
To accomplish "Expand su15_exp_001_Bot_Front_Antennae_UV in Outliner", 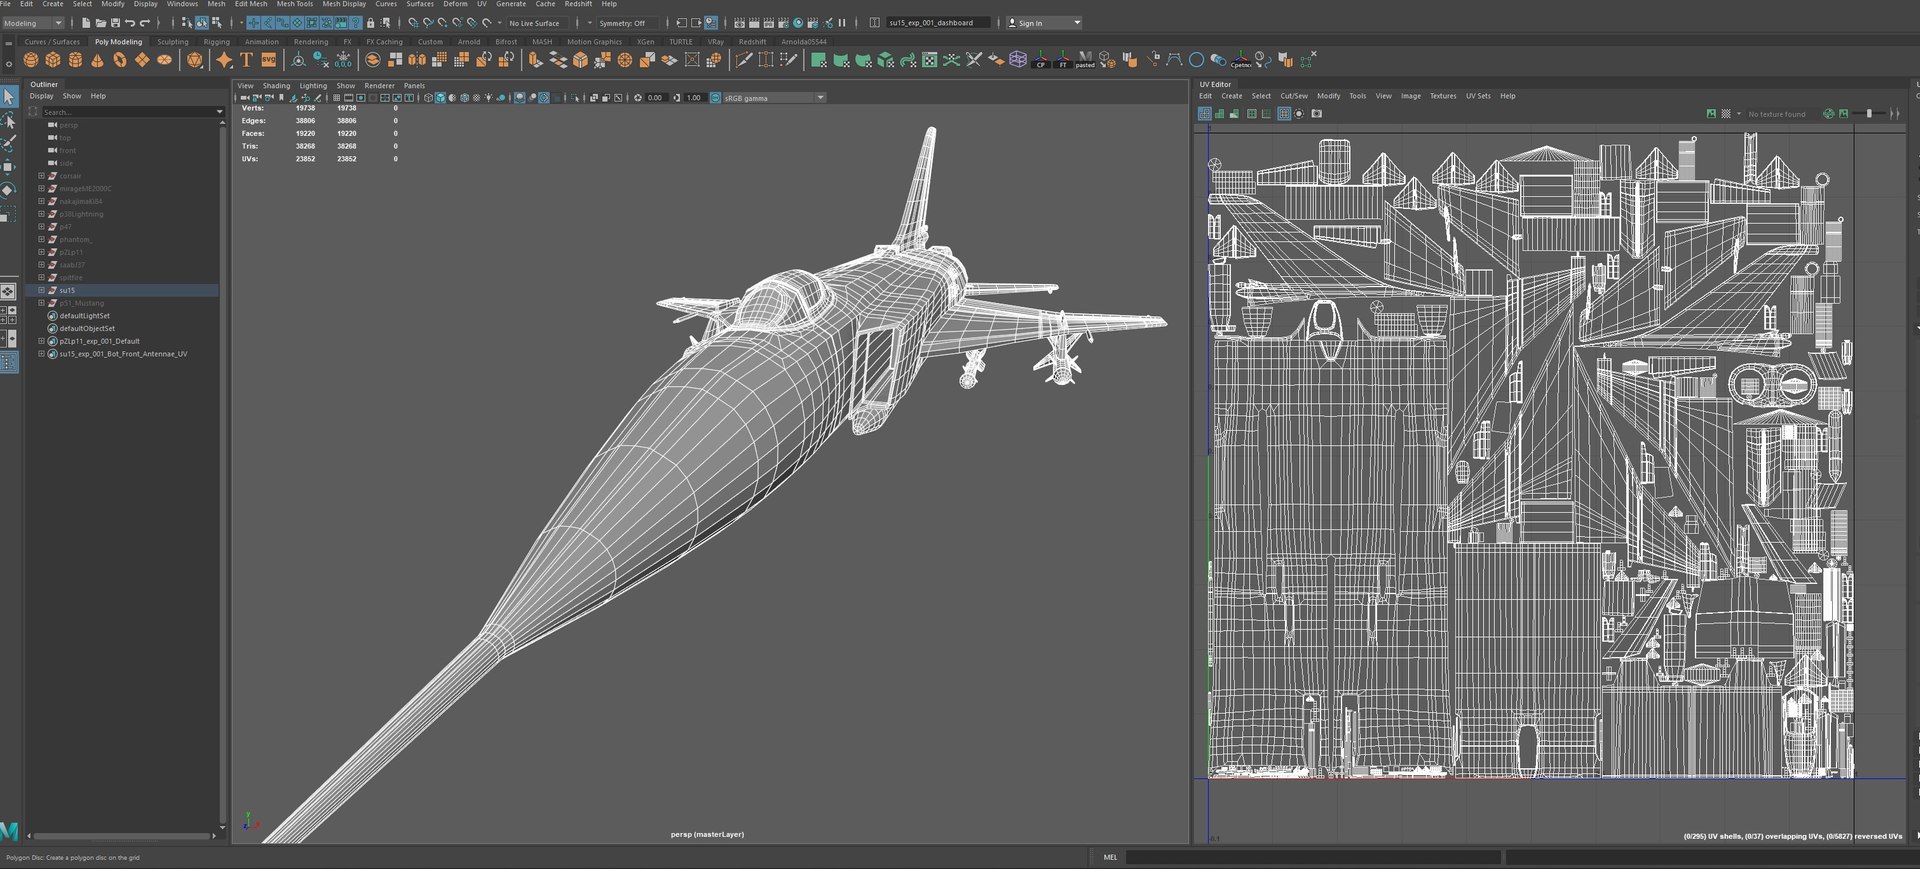I will pyautogui.click(x=41, y=354).
